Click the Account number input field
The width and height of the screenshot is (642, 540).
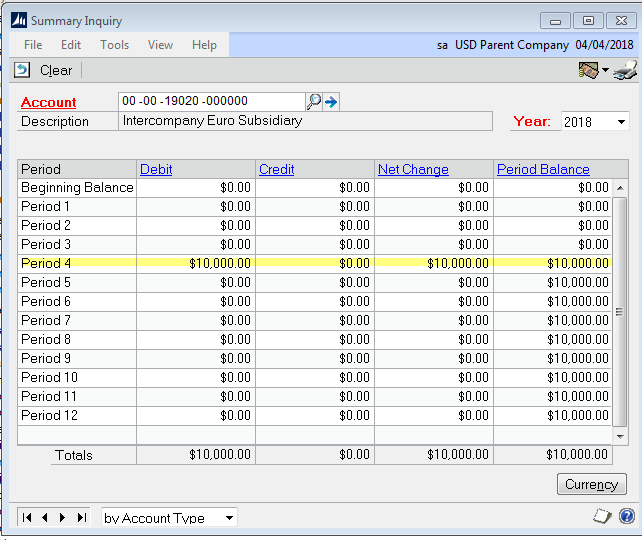pos(210,101)
